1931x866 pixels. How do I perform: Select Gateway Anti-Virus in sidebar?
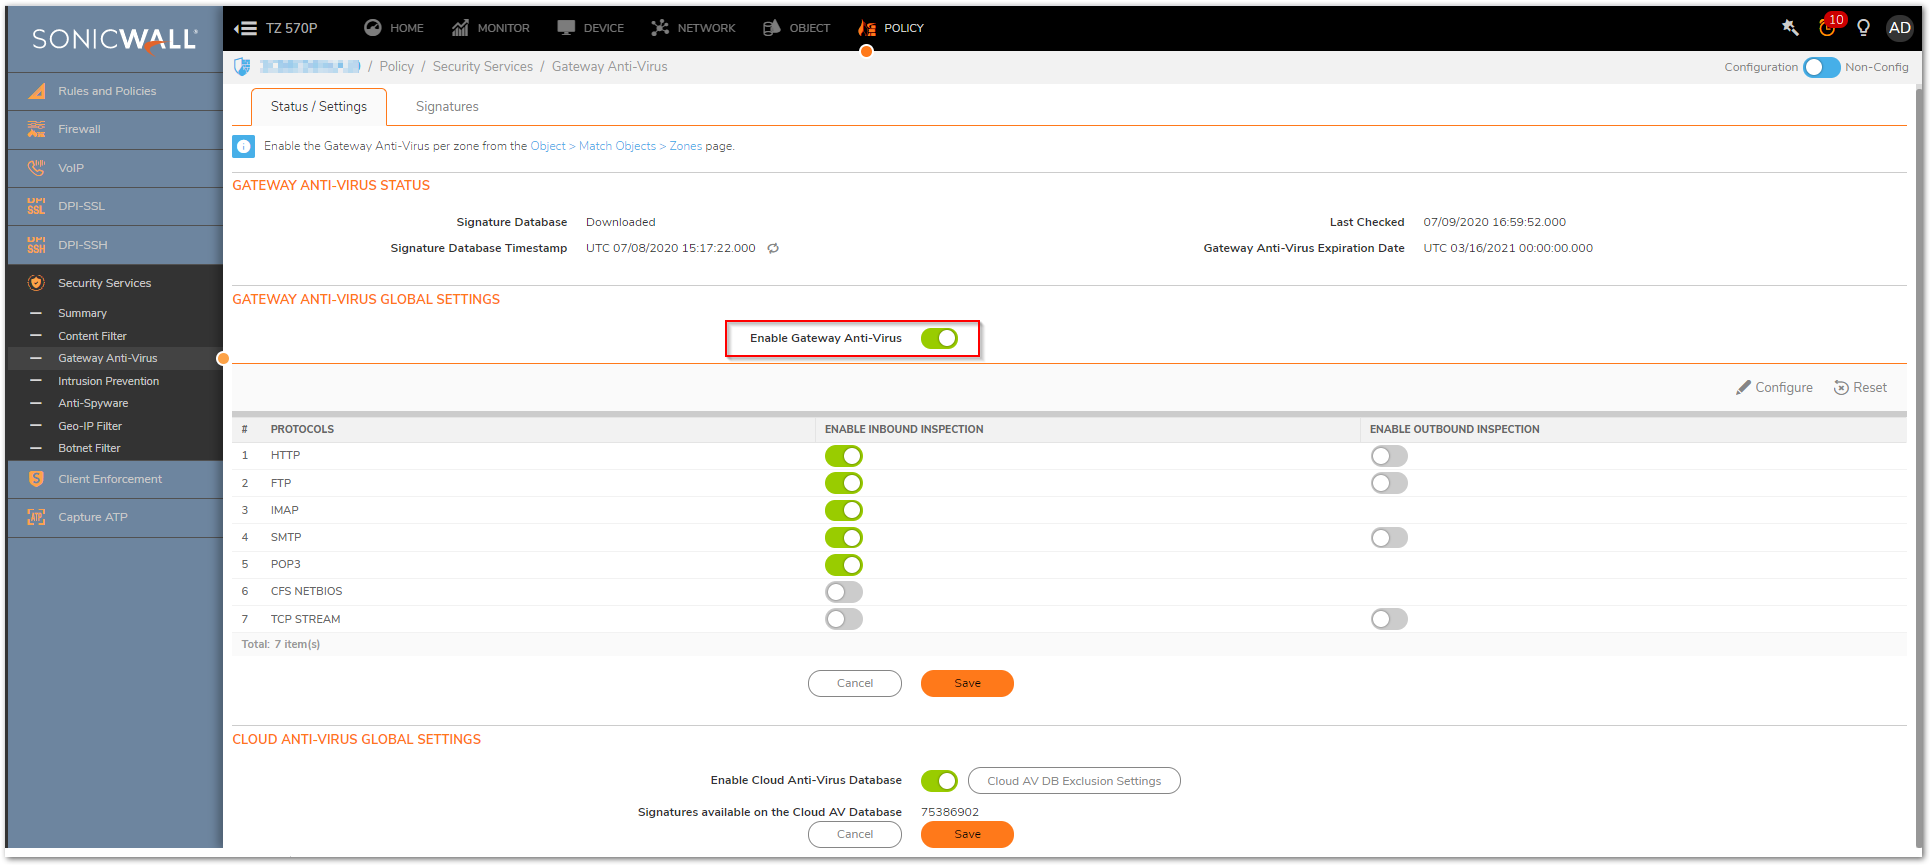[x=107, y=358]
